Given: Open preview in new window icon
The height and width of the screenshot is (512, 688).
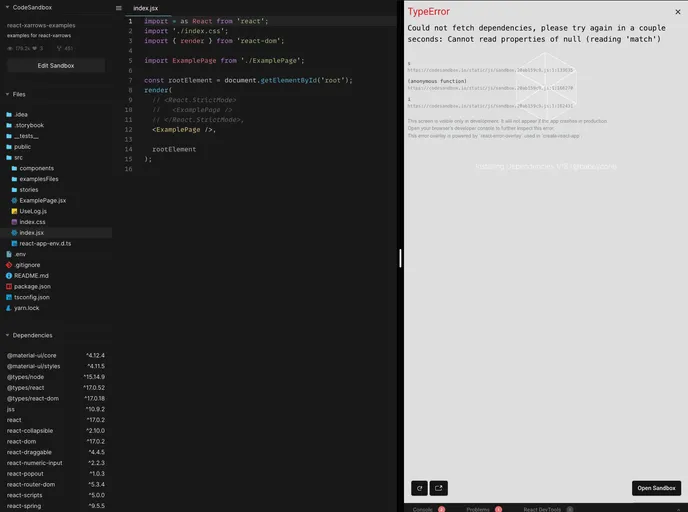Looking at the screenshot, I should coord(438,488).
